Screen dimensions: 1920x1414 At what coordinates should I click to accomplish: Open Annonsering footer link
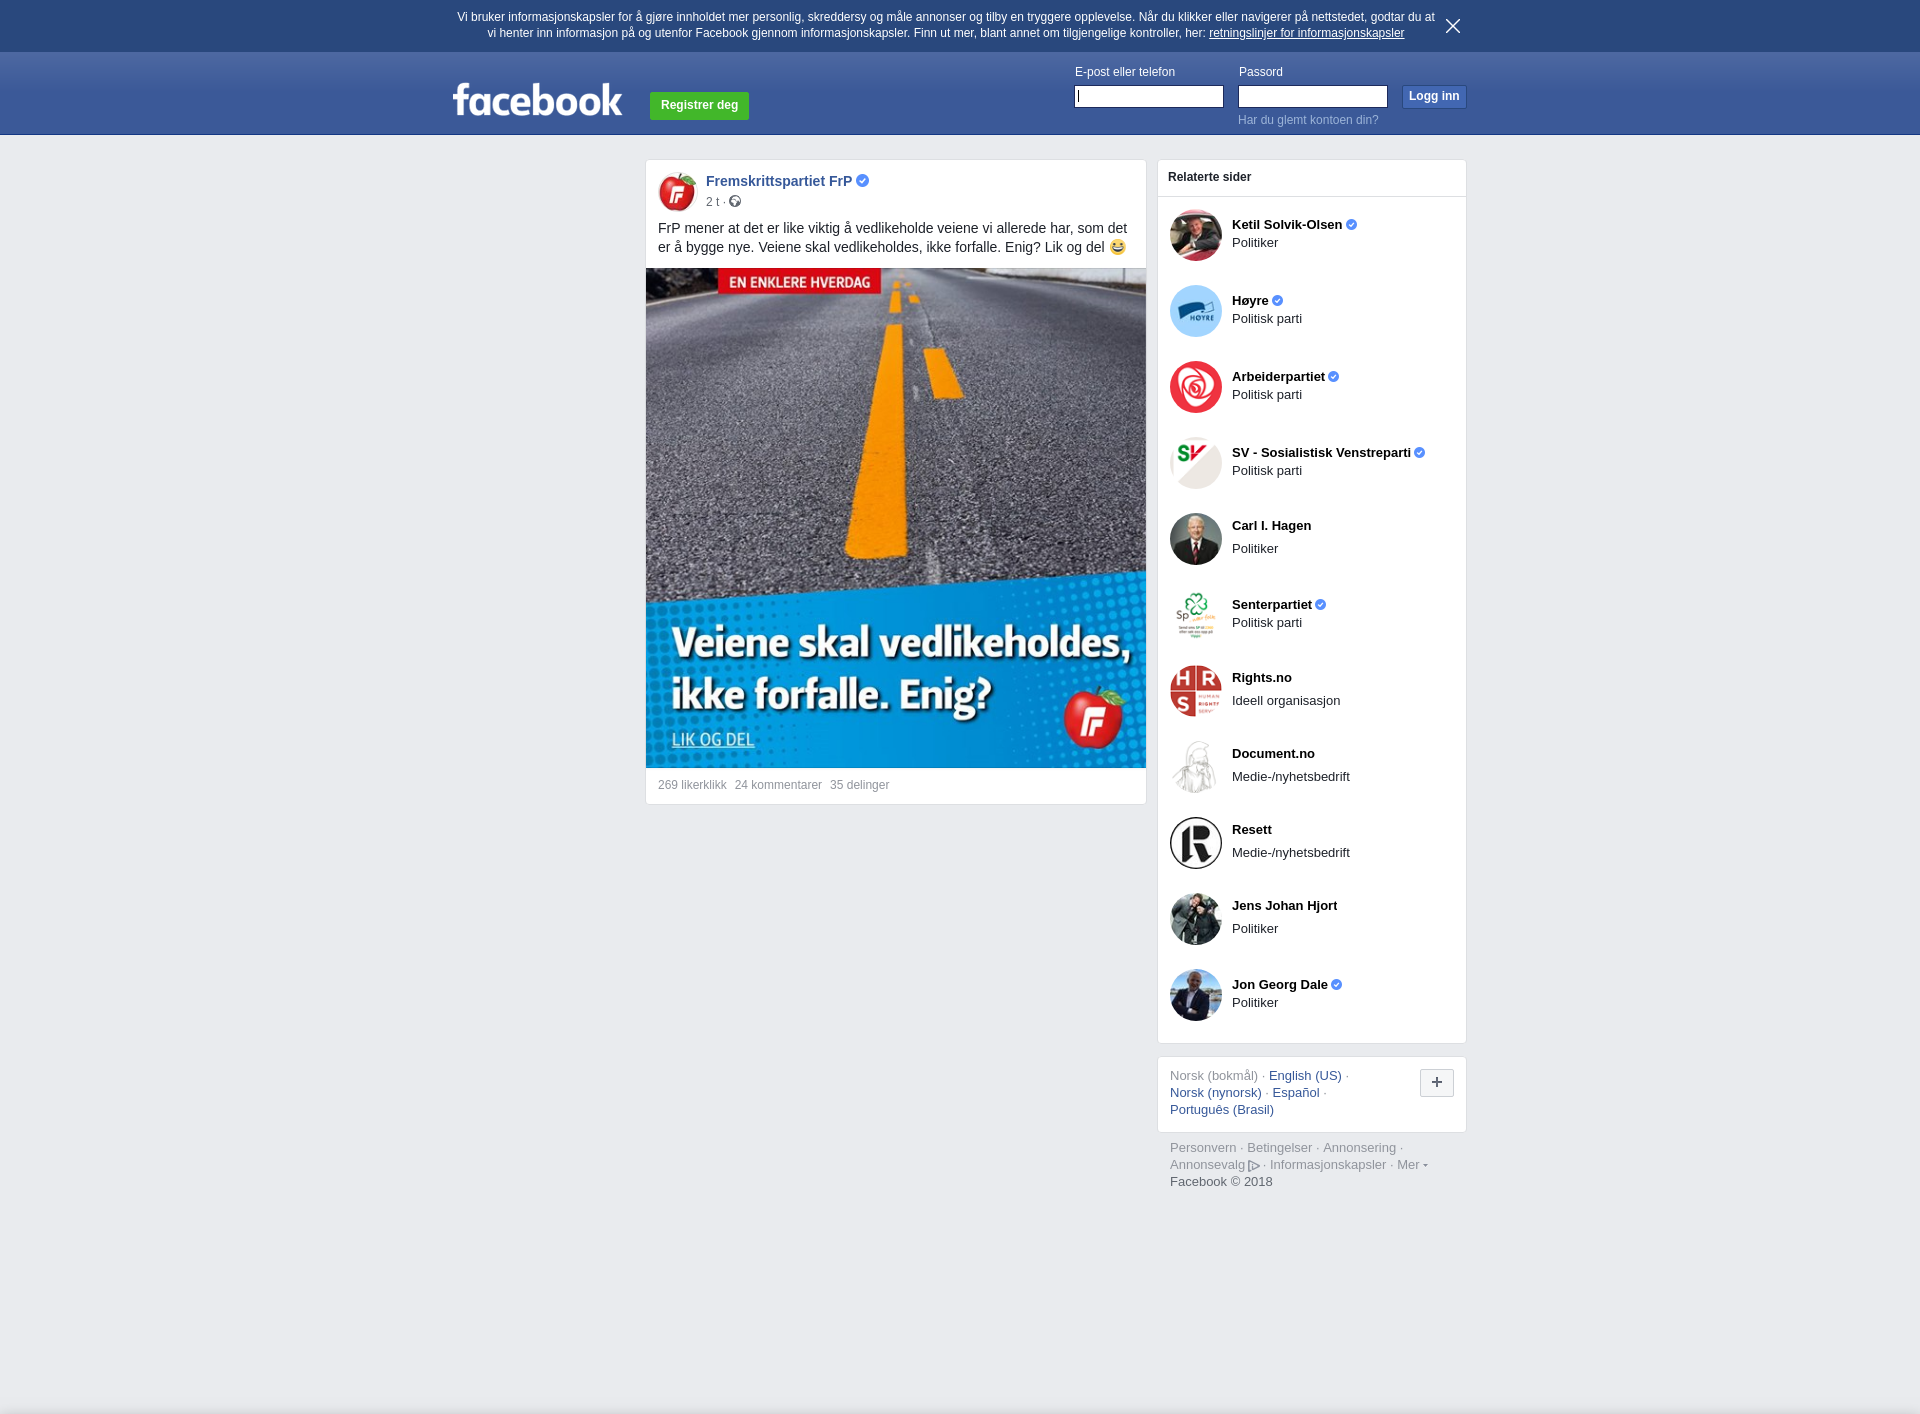click(1359, 1148)
